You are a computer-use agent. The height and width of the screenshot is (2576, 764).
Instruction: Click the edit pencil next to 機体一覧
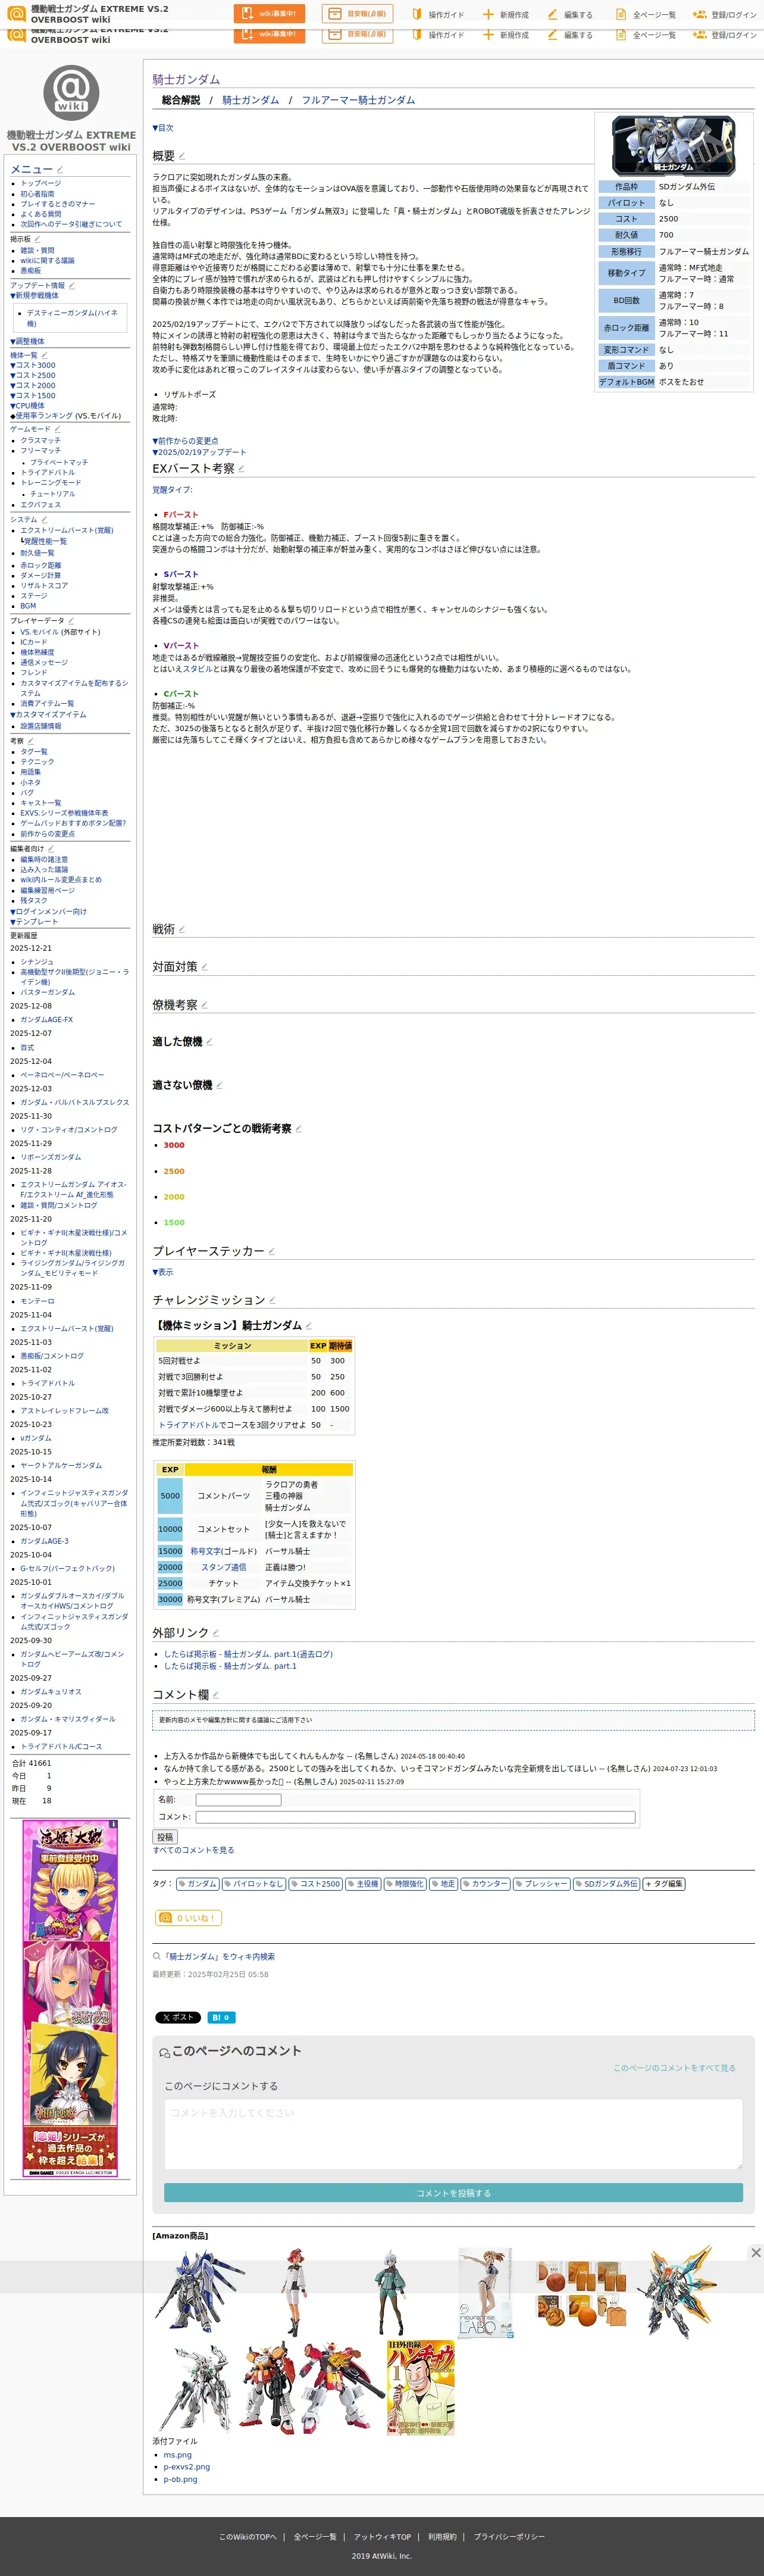(x=44, y=355)
